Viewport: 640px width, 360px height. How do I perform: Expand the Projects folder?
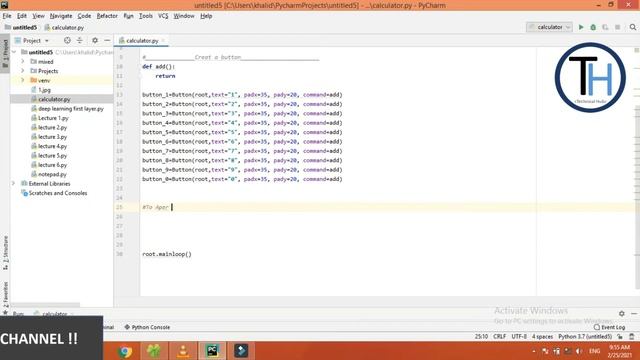tap(23, 71)
